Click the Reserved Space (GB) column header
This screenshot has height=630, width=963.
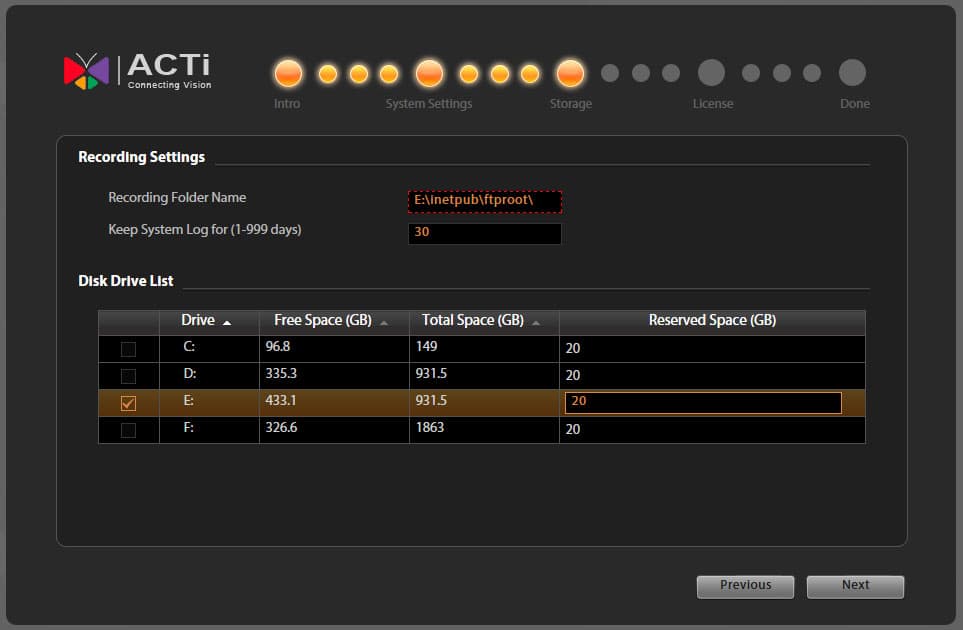[x=712, y=321]
